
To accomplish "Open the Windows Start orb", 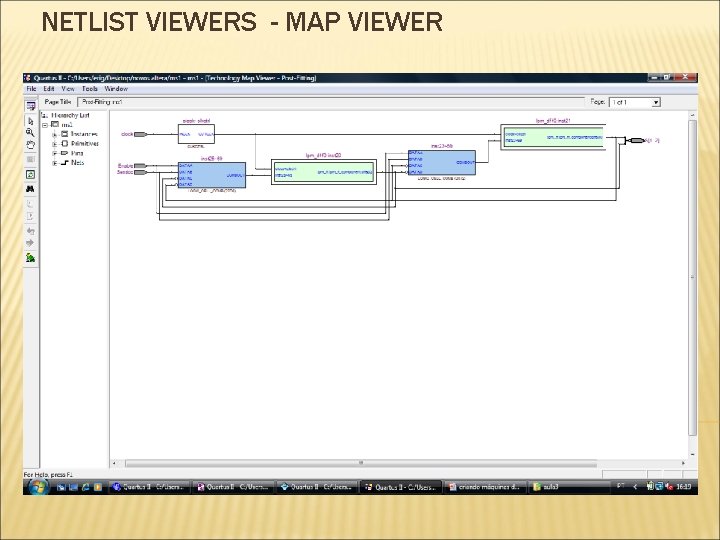I will pyautogui.click(x=39, y=487).
